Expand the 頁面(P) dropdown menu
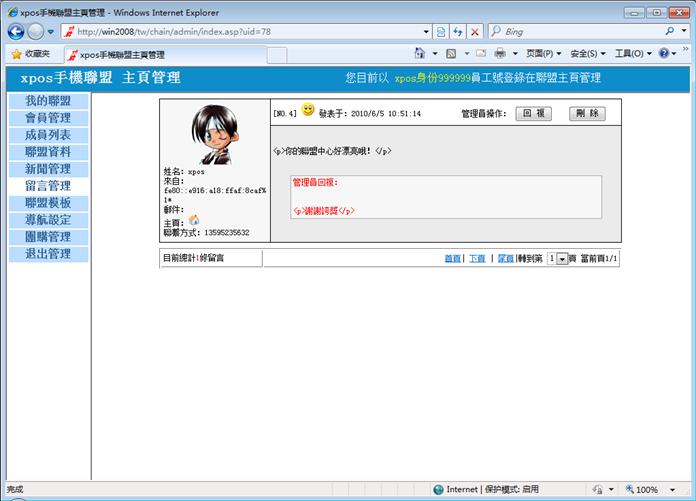 click(543, 54)
